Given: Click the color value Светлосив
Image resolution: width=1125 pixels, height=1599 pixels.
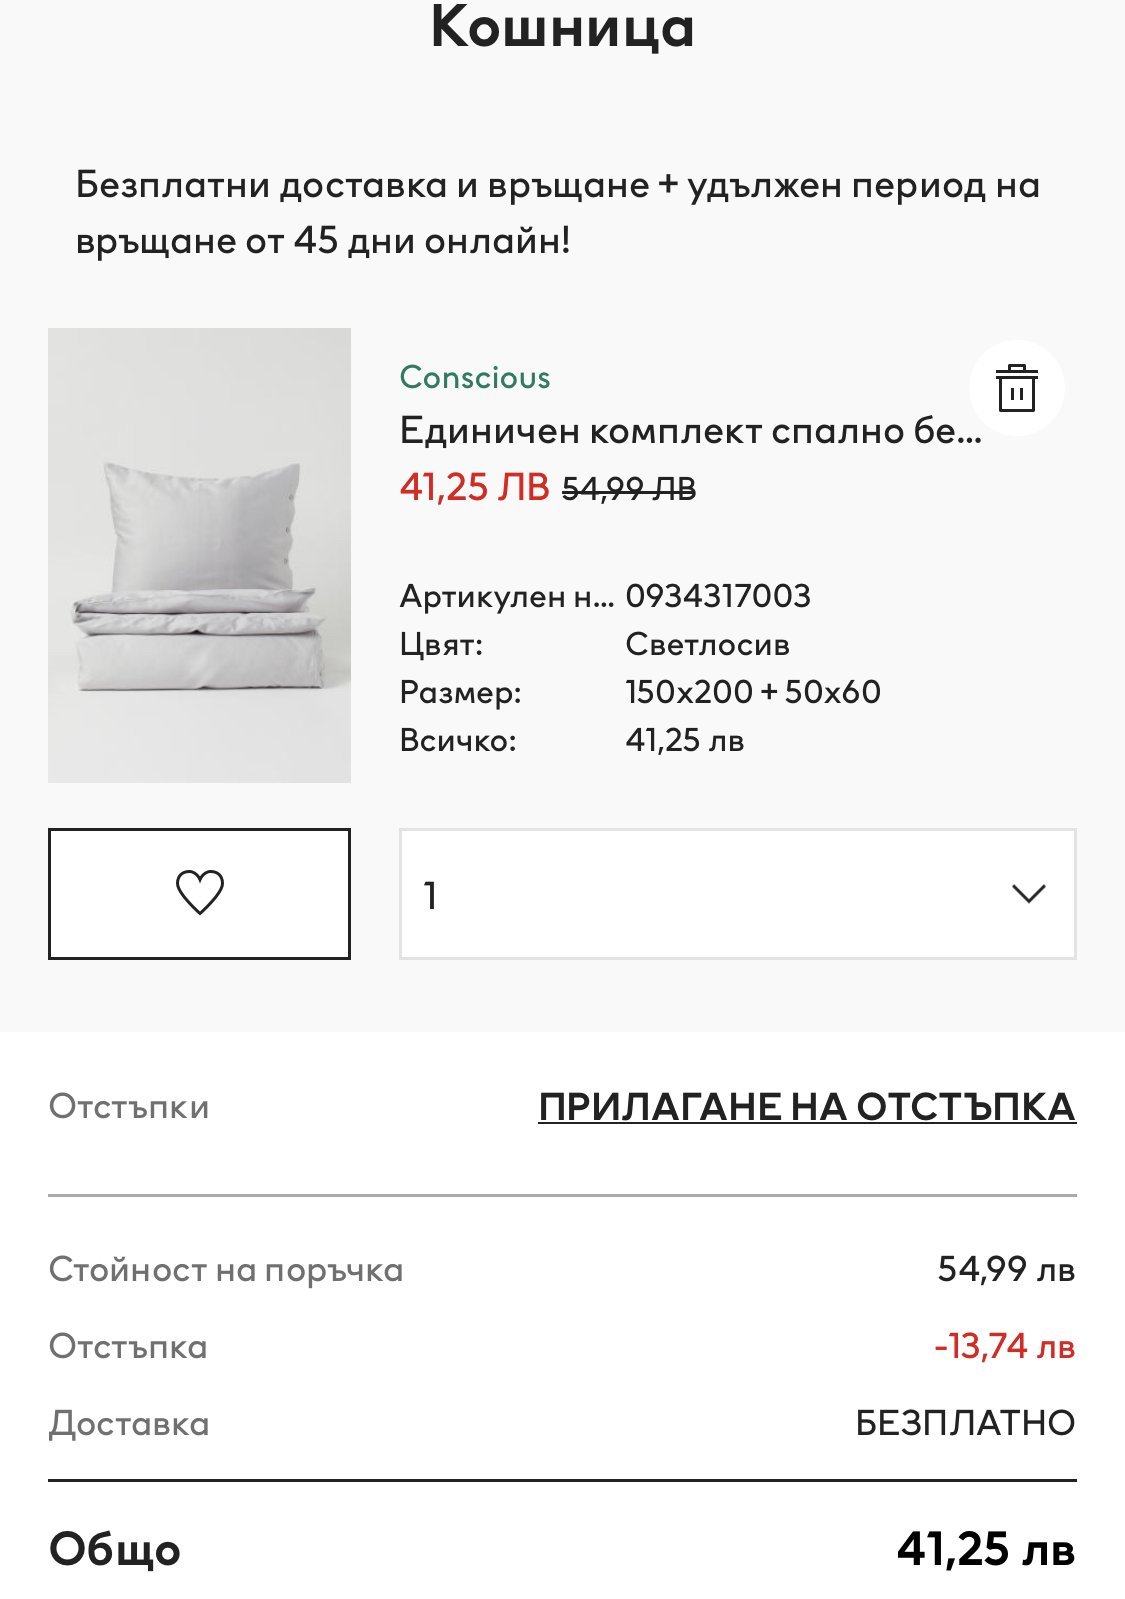Looking at the screenshot, I should click(x=708, y=644).
